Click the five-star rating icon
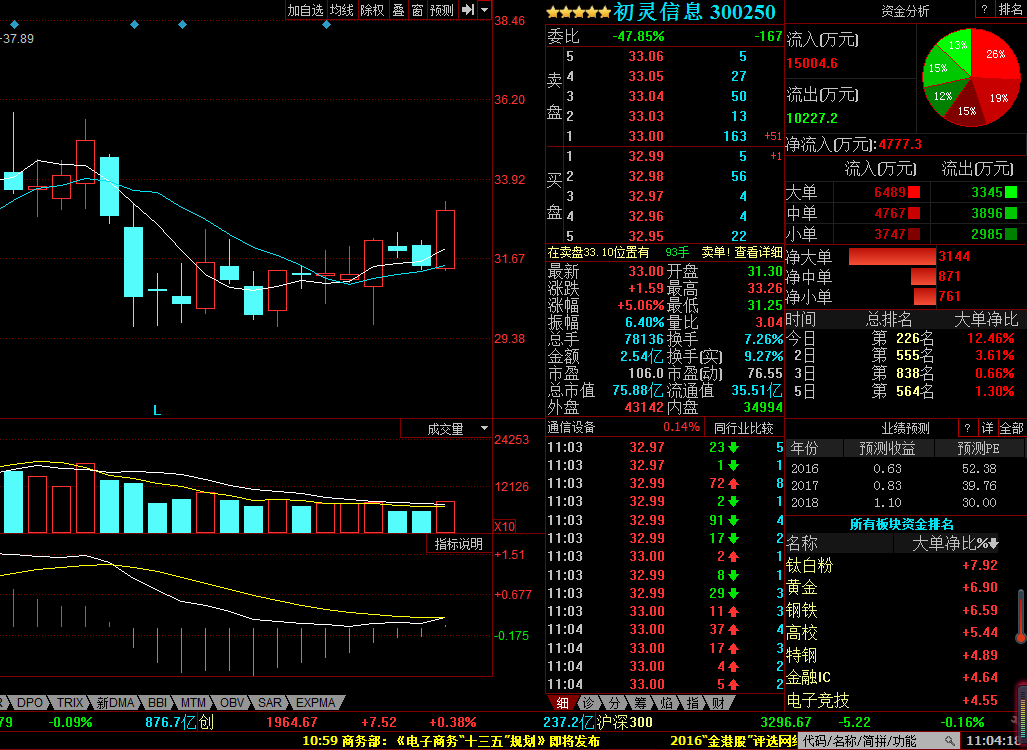Viewport: 1027px width, 750px height. click(578, 12)
